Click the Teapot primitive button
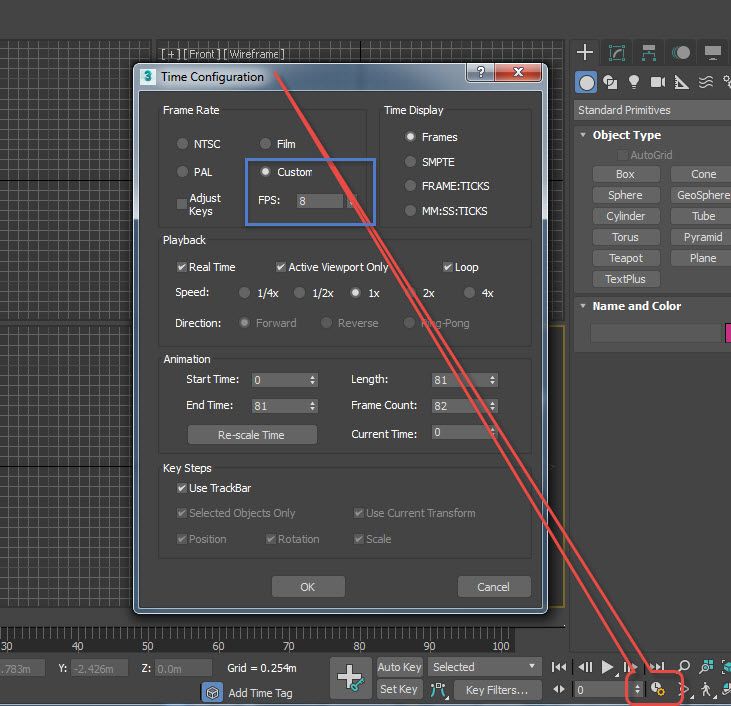This screenshot has height=706, width=731. pyautogui.click(x=626, y=258)
